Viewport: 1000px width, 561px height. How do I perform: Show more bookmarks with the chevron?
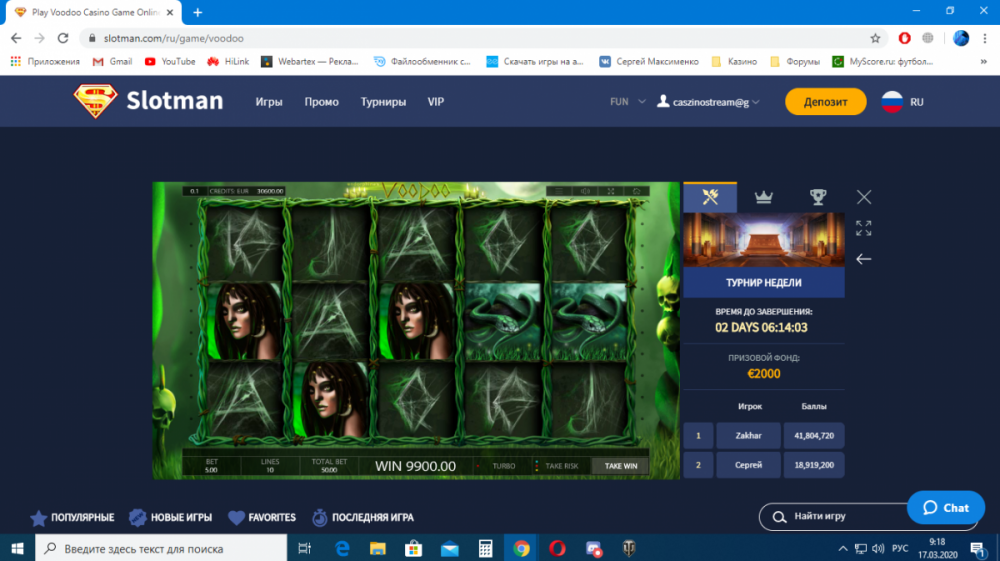(983, 62)
